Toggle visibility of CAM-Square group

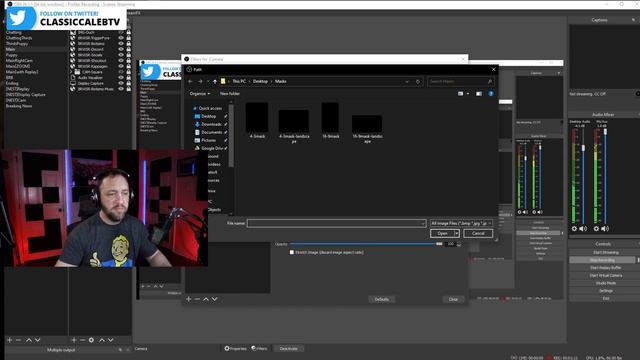coord(121,72)
